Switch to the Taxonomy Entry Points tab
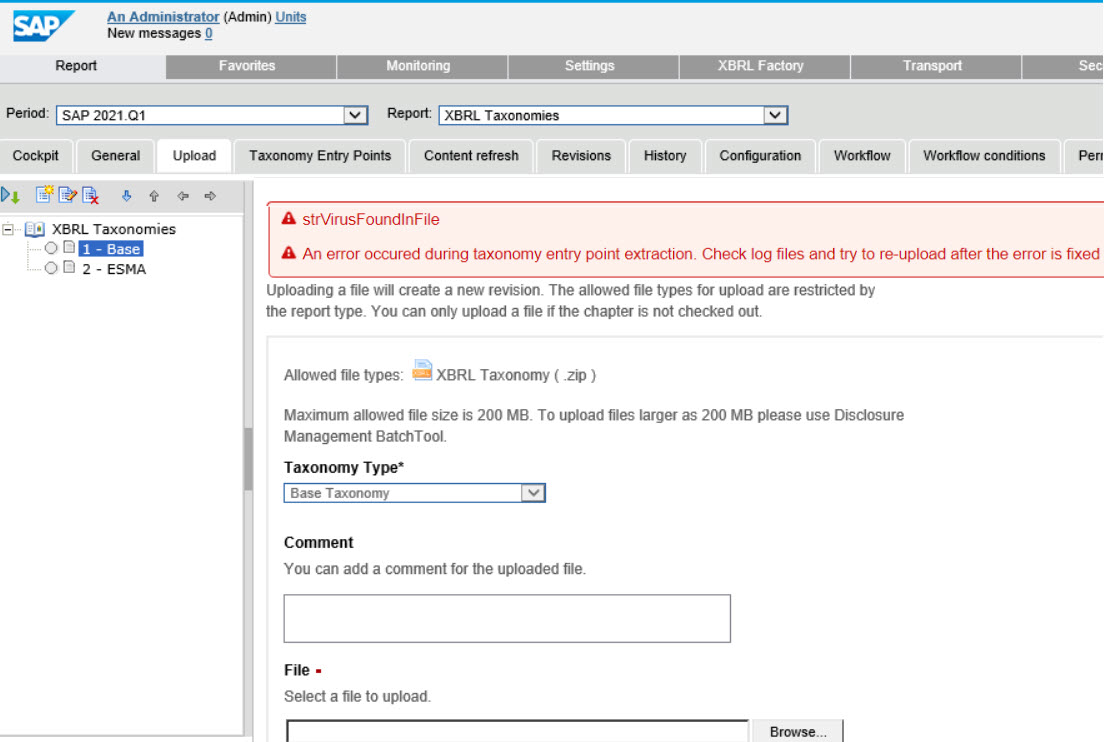The height and width of the screenshot is (742, 1104). click(x=320, y=156)
